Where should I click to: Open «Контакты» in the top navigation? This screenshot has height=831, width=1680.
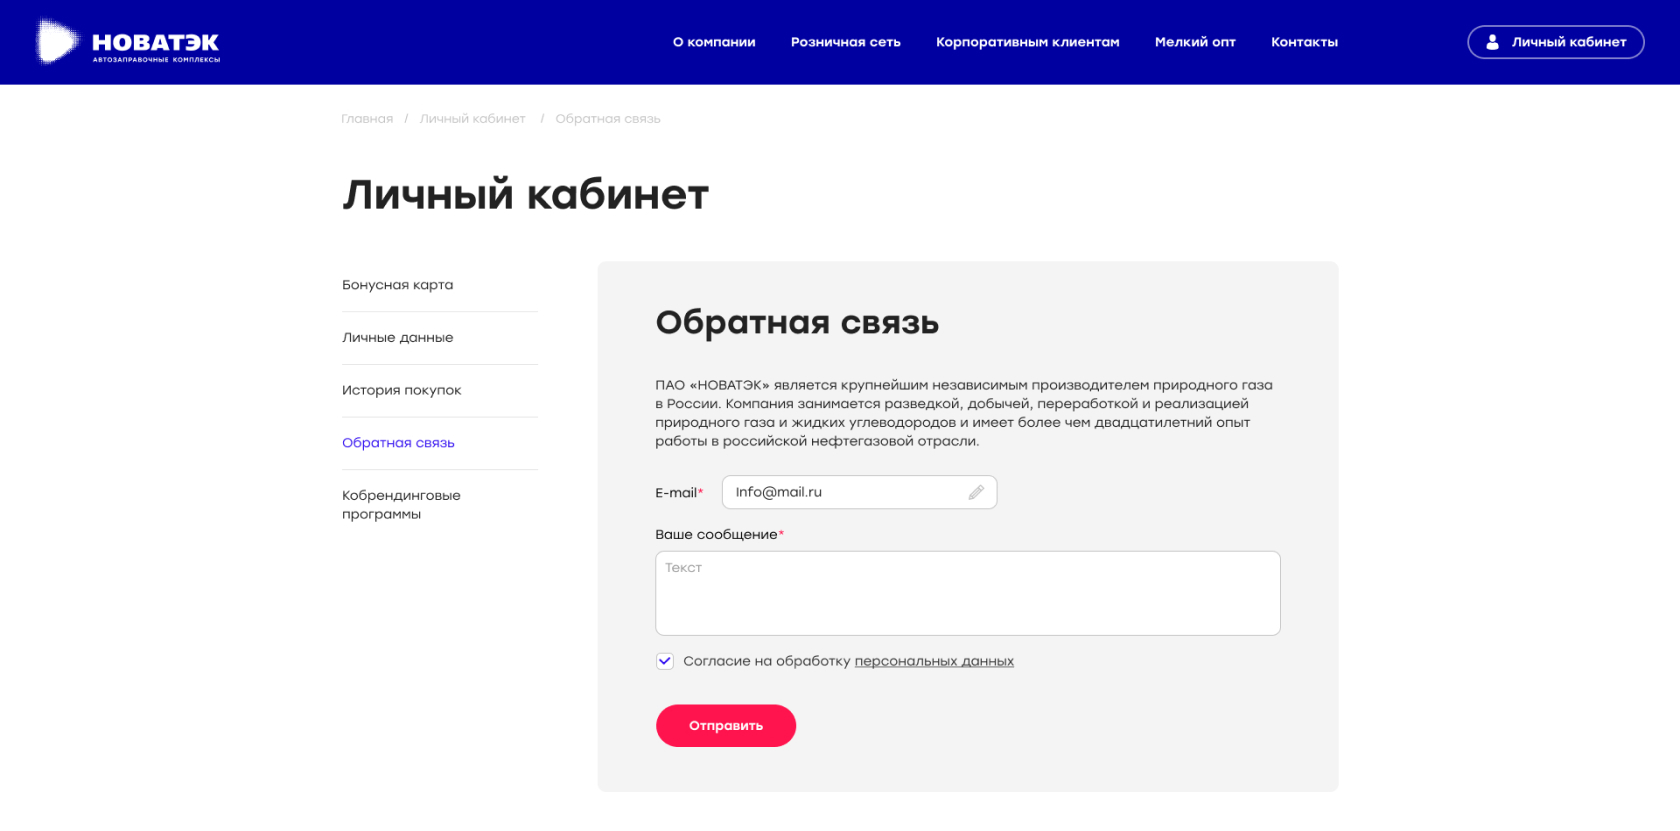1304,42
